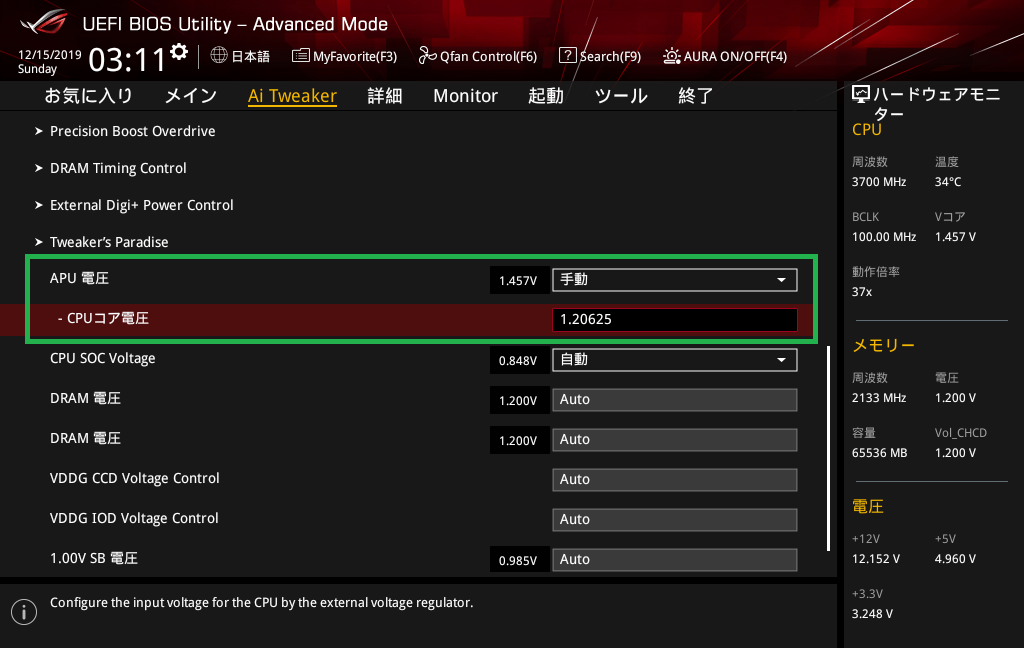Viewport: 1024px width, 648px height.
Task: Click the settings gear next to the clock
Action: pyautogui.click(x=179, y=52)
